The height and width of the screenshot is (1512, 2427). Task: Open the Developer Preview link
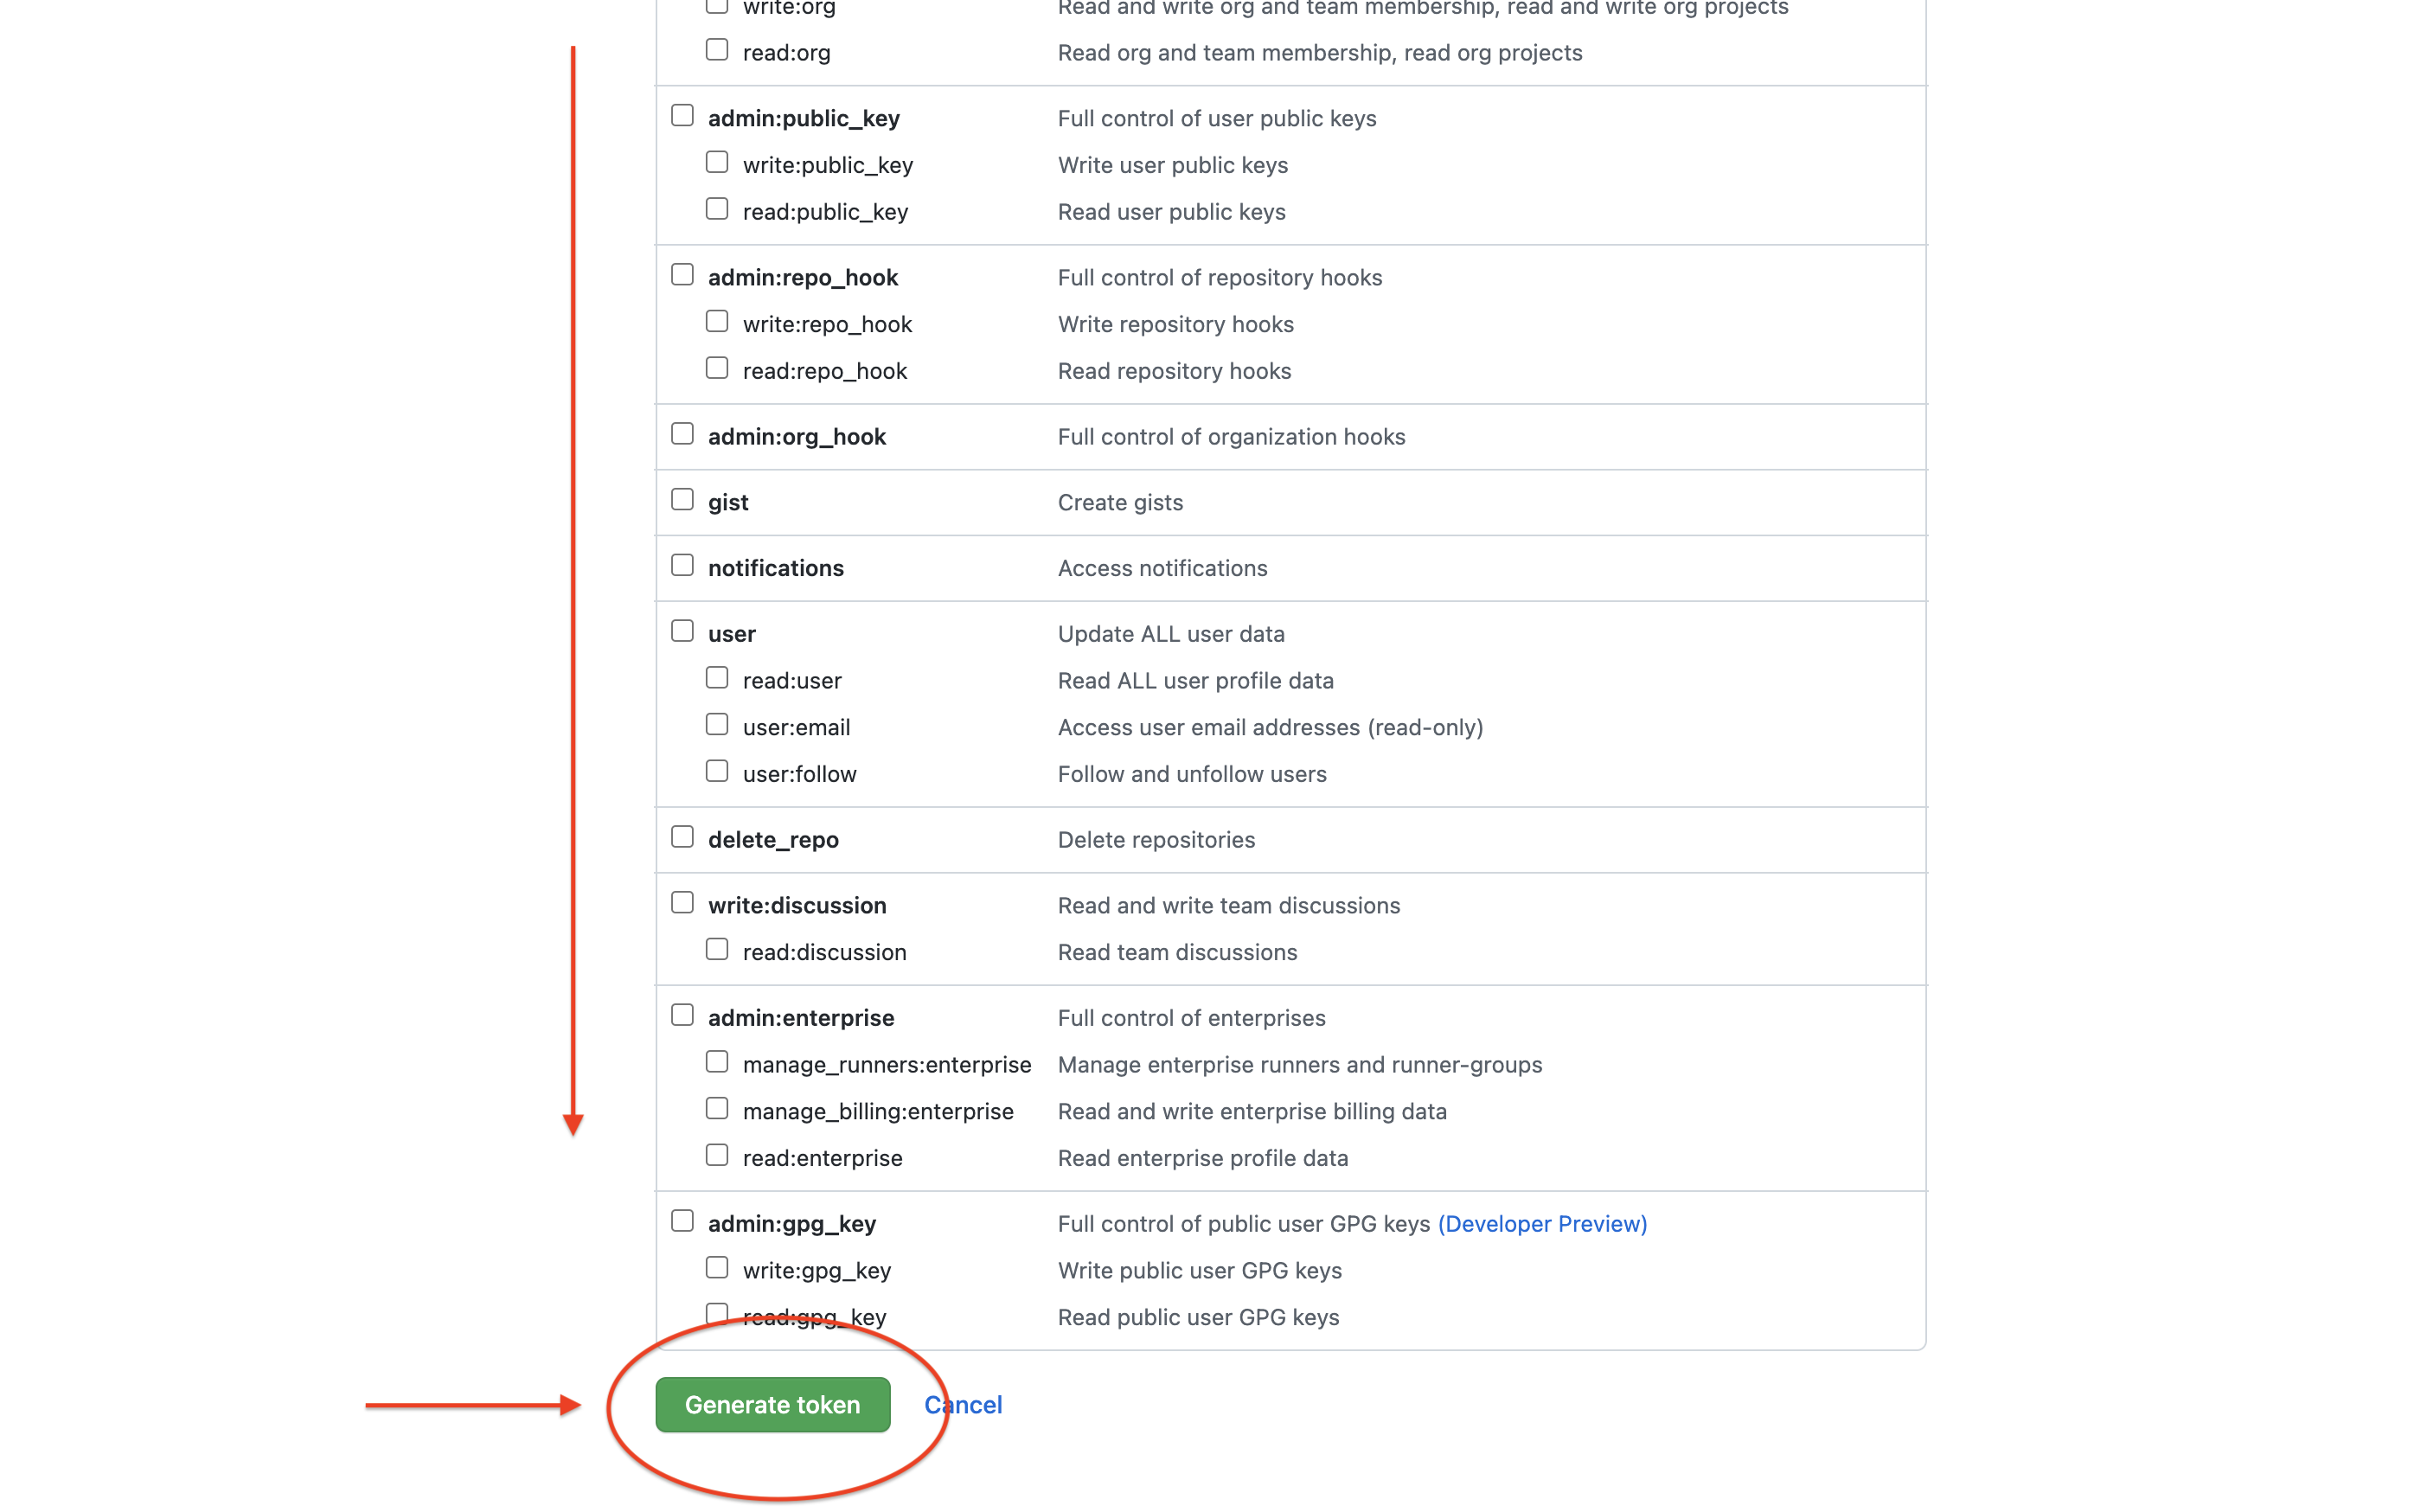(x=1541, y=1223)
